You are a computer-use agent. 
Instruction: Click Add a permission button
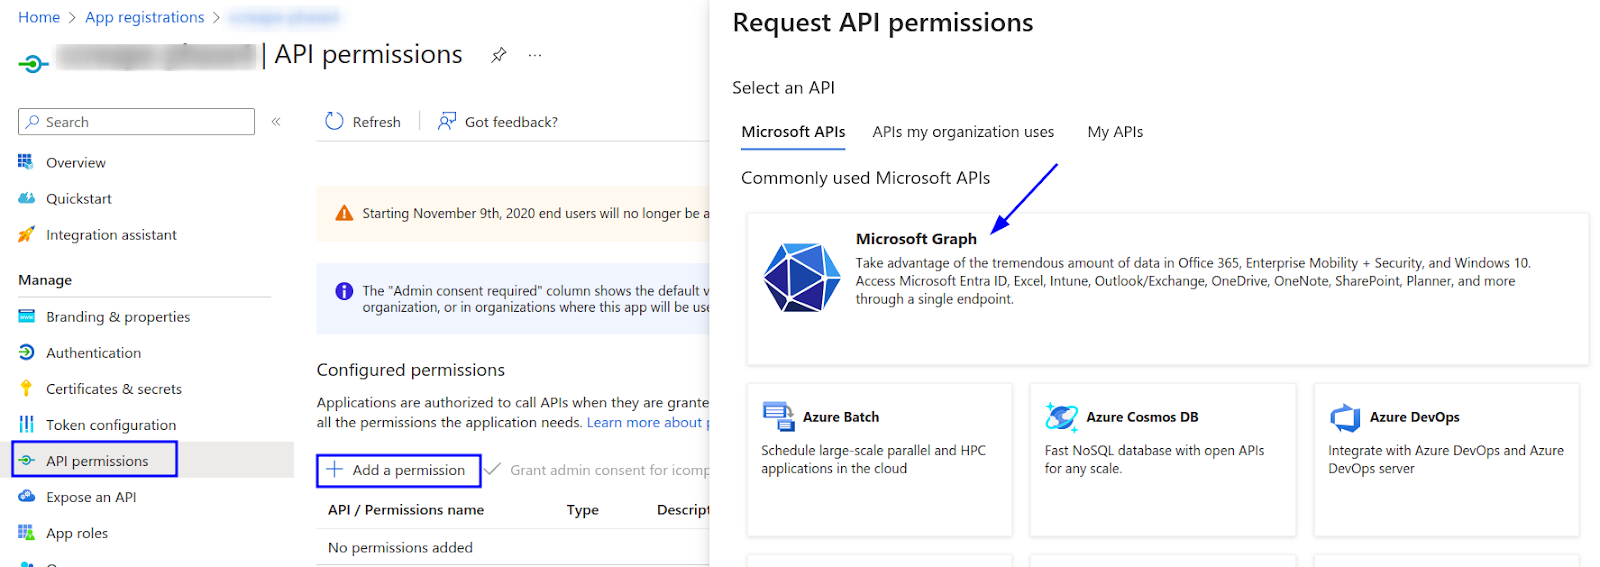click(x=398, y=470)
